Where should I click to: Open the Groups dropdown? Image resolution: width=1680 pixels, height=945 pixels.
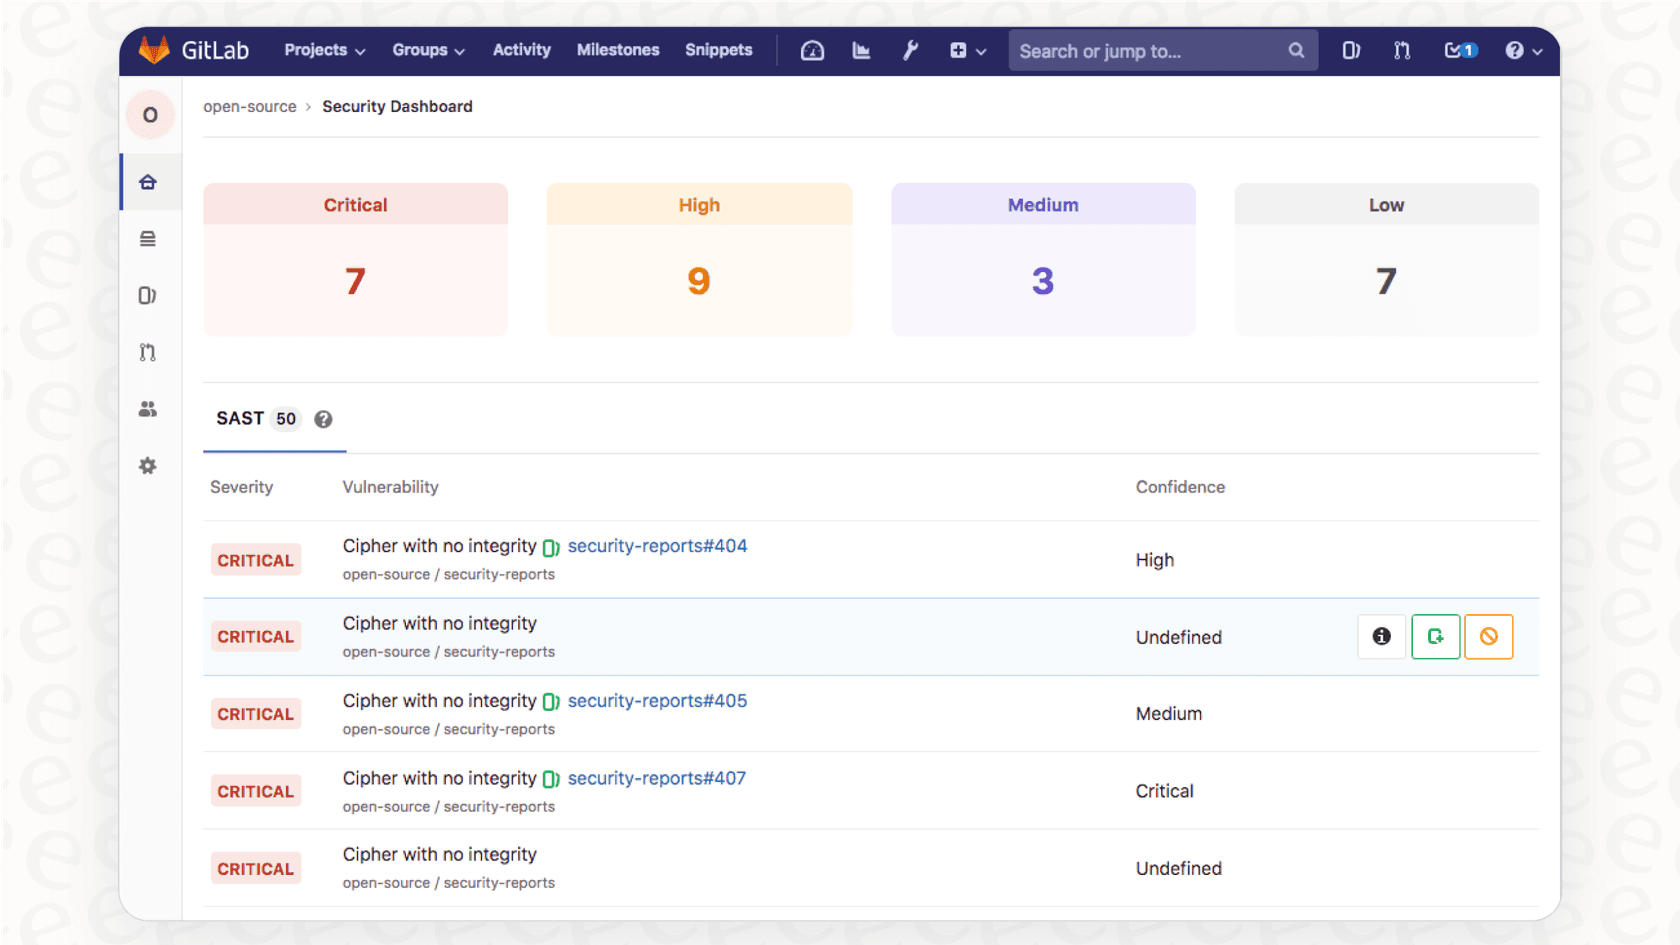coord(427,50)
